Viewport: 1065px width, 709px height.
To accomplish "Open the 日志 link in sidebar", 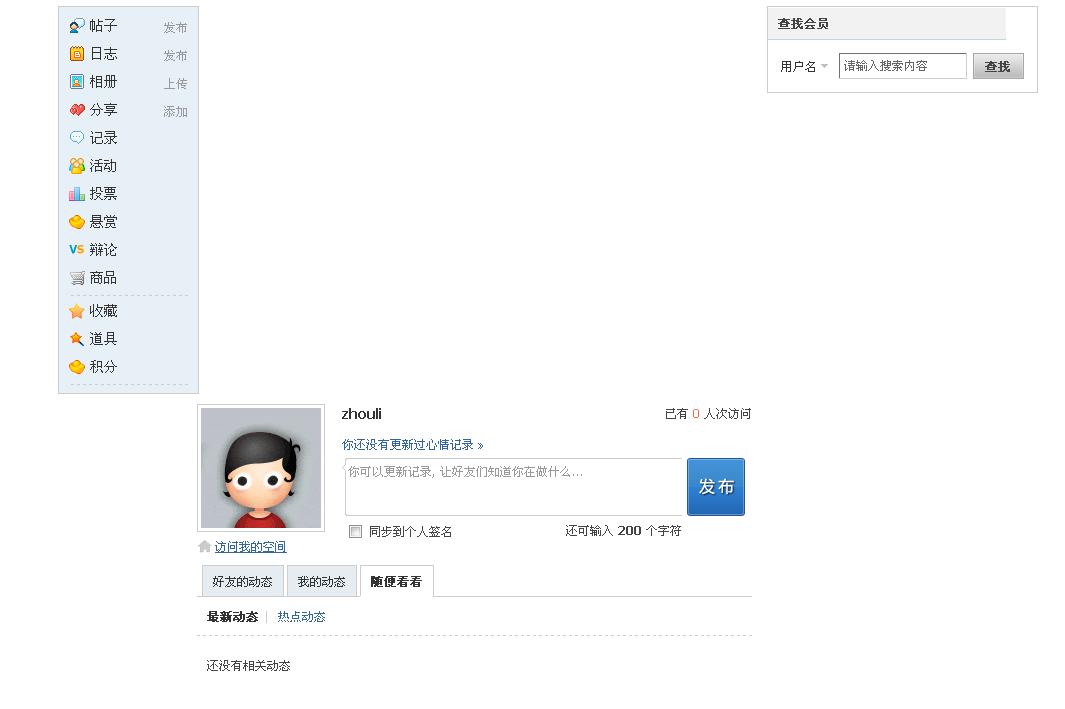I will 103,54.
